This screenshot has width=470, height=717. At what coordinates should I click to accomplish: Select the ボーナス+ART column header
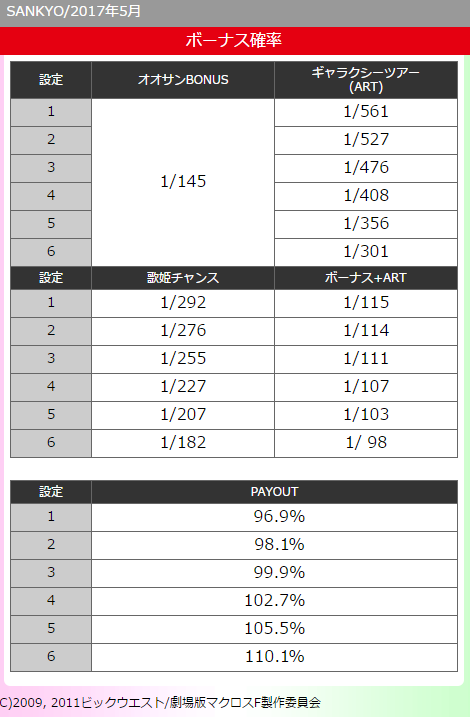tap(366, 278)
